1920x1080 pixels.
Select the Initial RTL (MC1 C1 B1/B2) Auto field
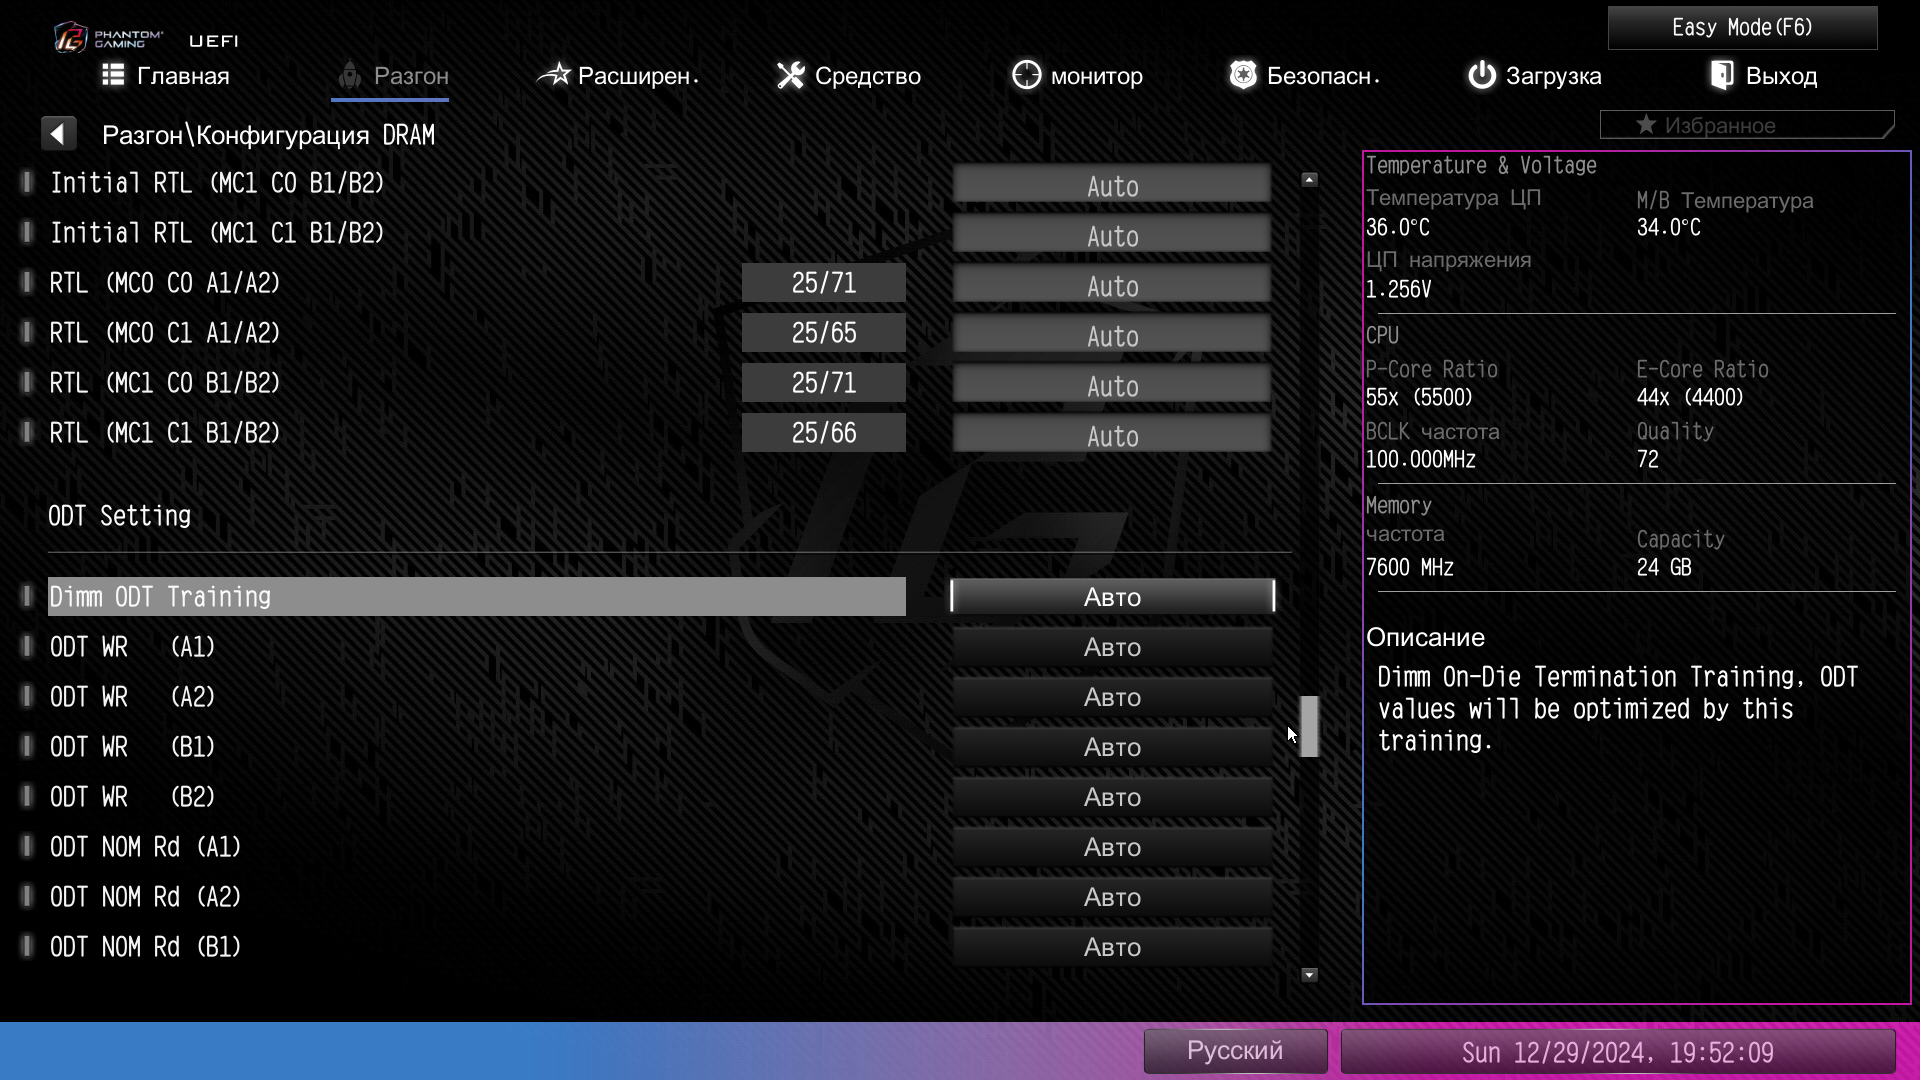click(x=1112, y=235)
